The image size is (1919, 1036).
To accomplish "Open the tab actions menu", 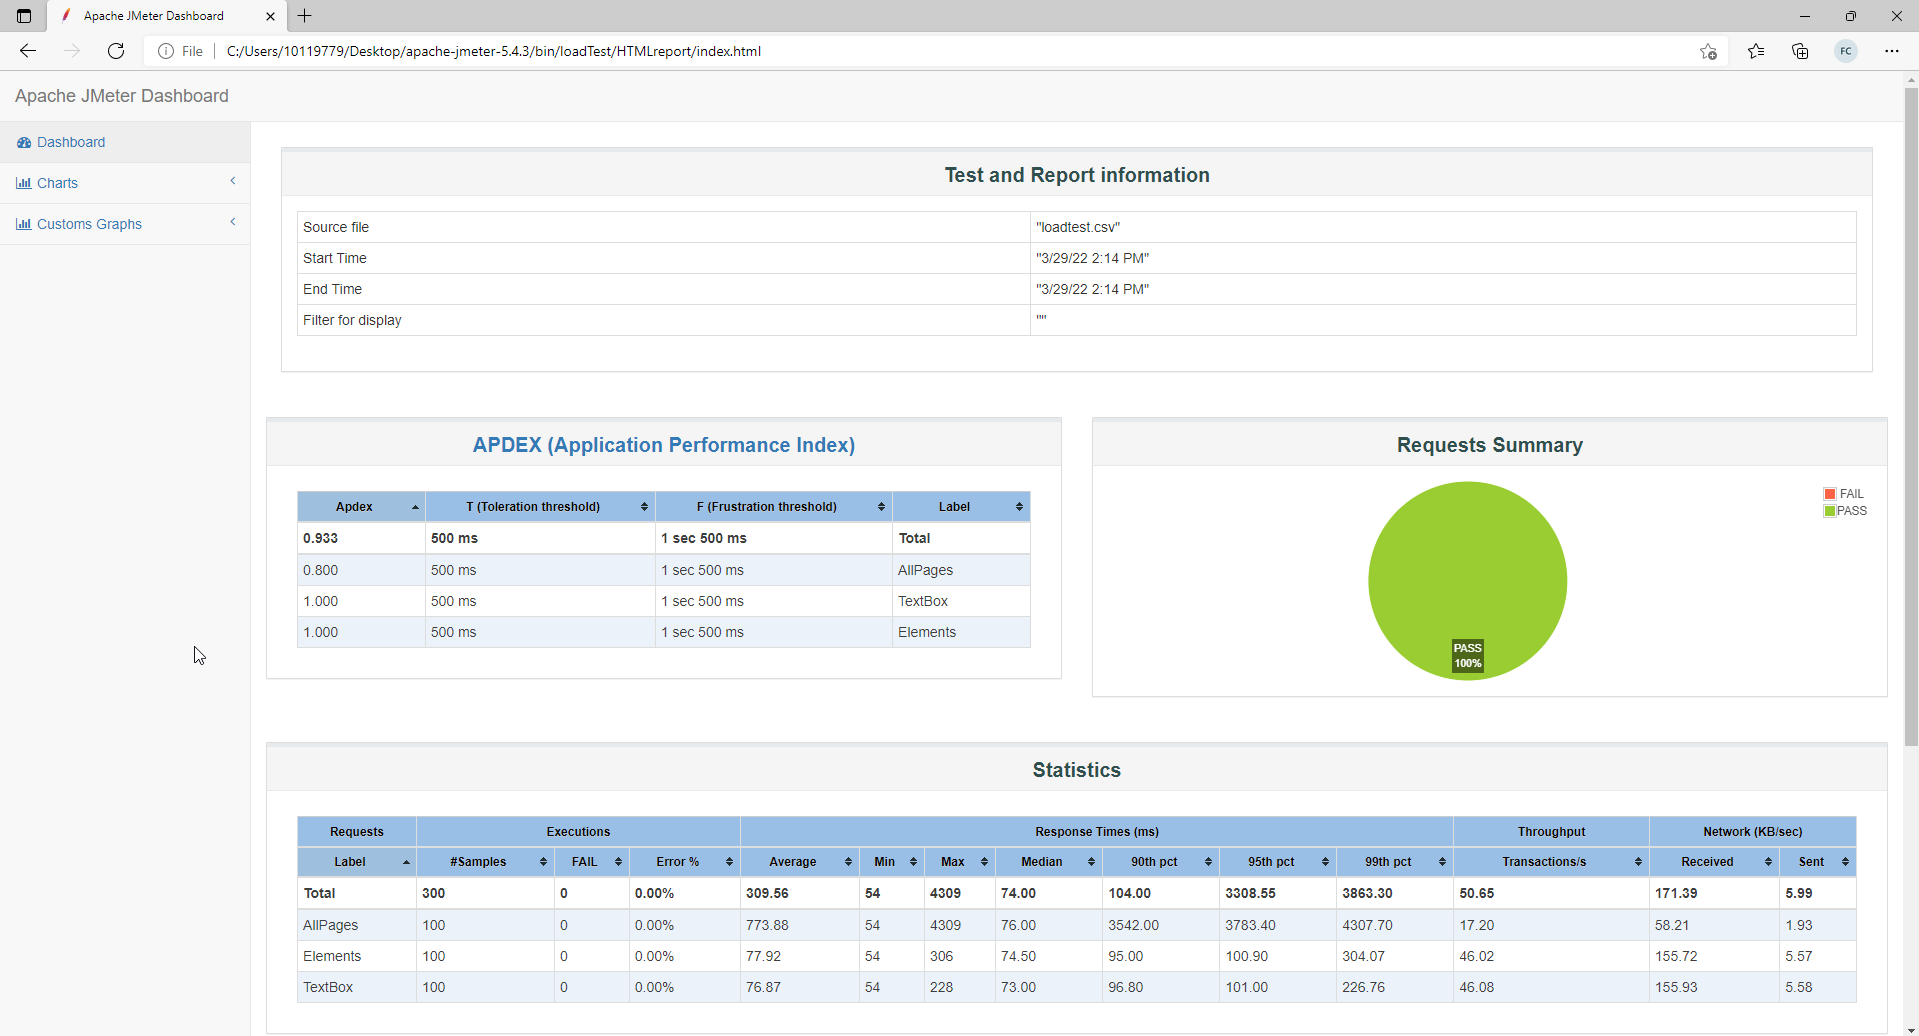I will coord(24,16).
